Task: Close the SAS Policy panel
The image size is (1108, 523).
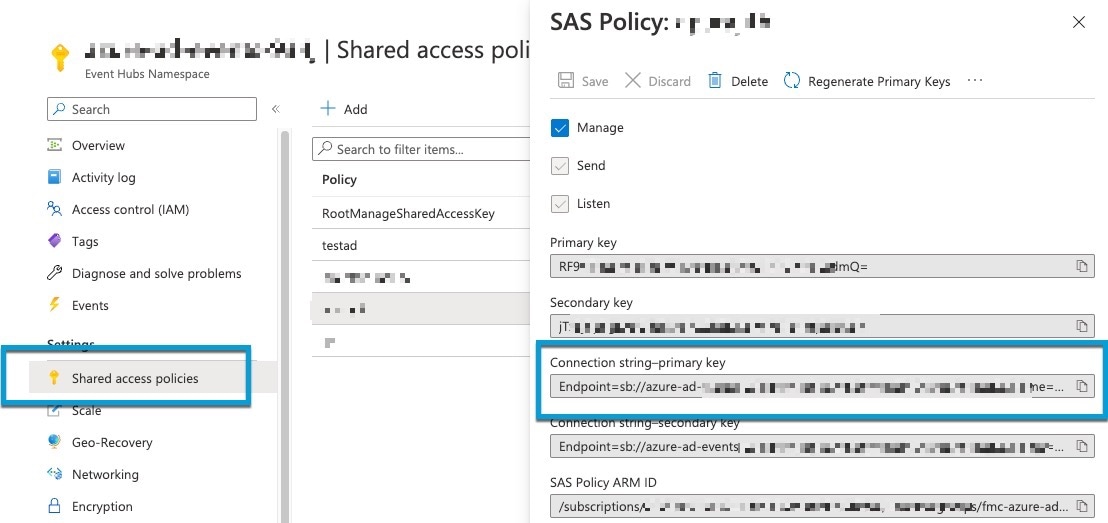Action: pyautogui.click(x=1078, y=23)
